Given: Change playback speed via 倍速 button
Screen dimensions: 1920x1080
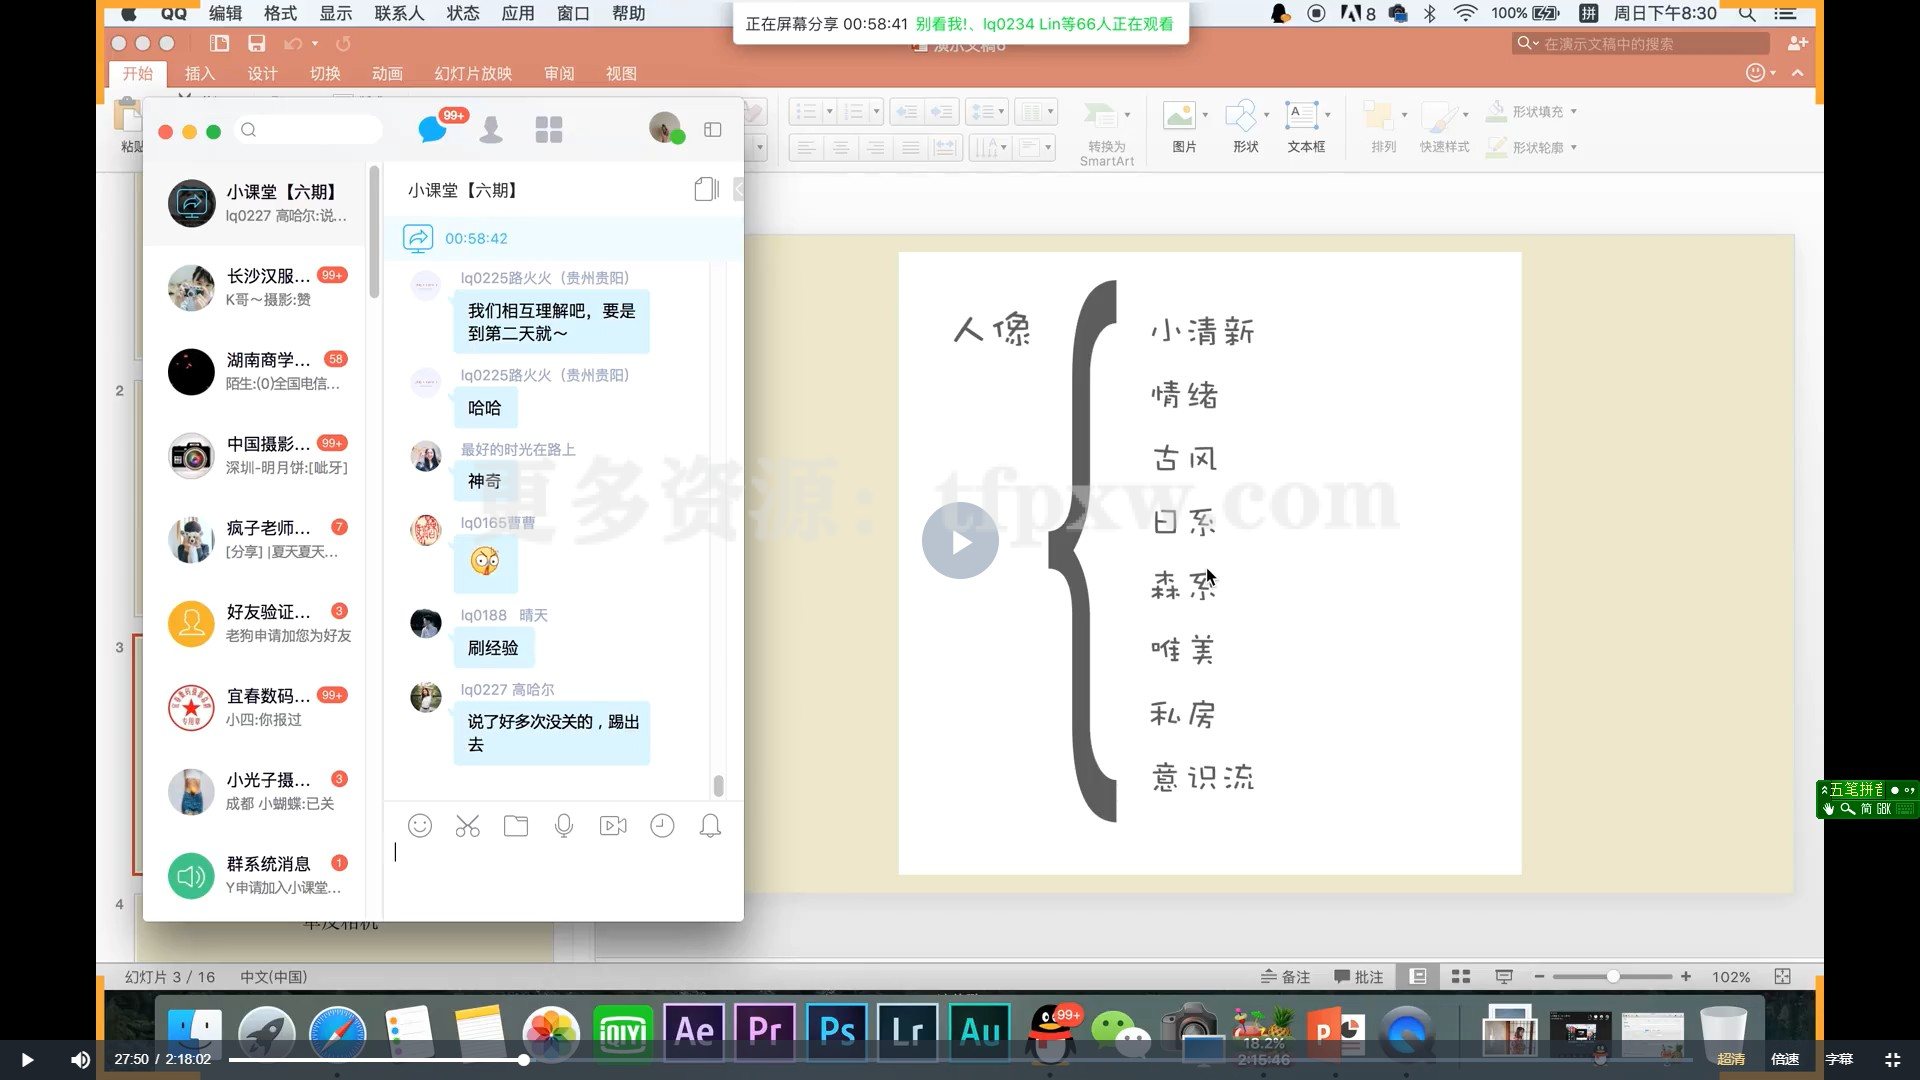Looking at the screenshot, I should pyautogui.click(x=1785, y=1060).
